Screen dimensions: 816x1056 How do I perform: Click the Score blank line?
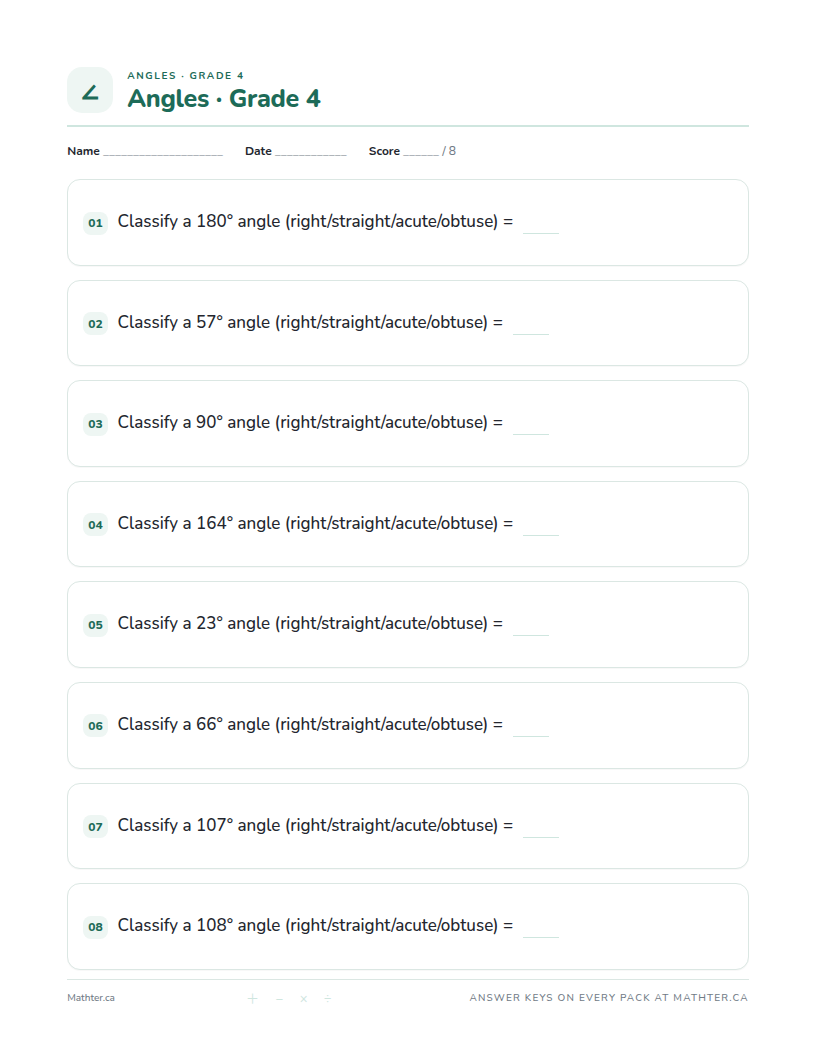(421, 154)
